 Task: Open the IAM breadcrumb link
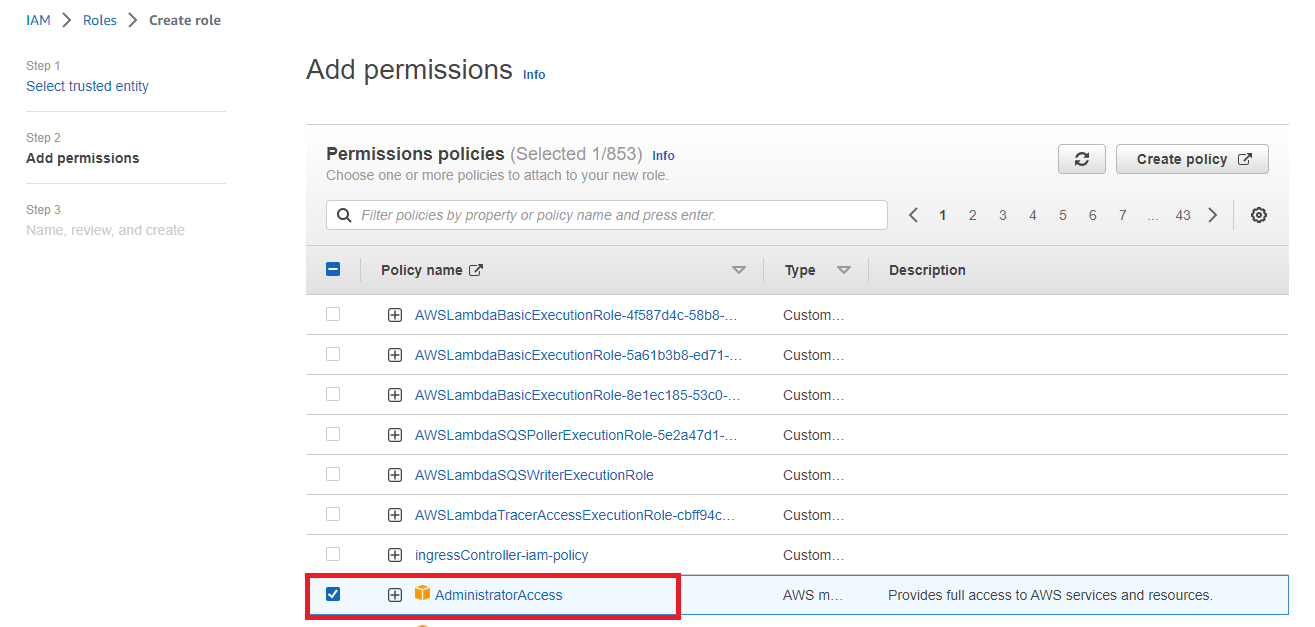pyautogui.click(x=38, y=20)
